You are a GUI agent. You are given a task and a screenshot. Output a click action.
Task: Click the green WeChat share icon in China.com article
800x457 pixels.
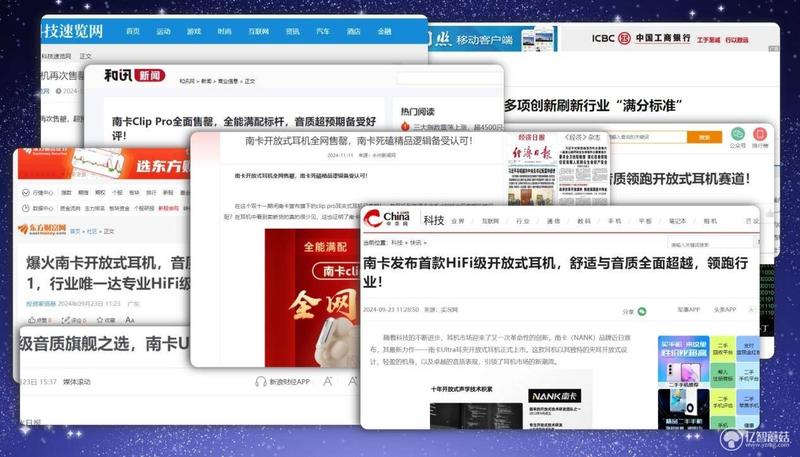click(642, 311)
